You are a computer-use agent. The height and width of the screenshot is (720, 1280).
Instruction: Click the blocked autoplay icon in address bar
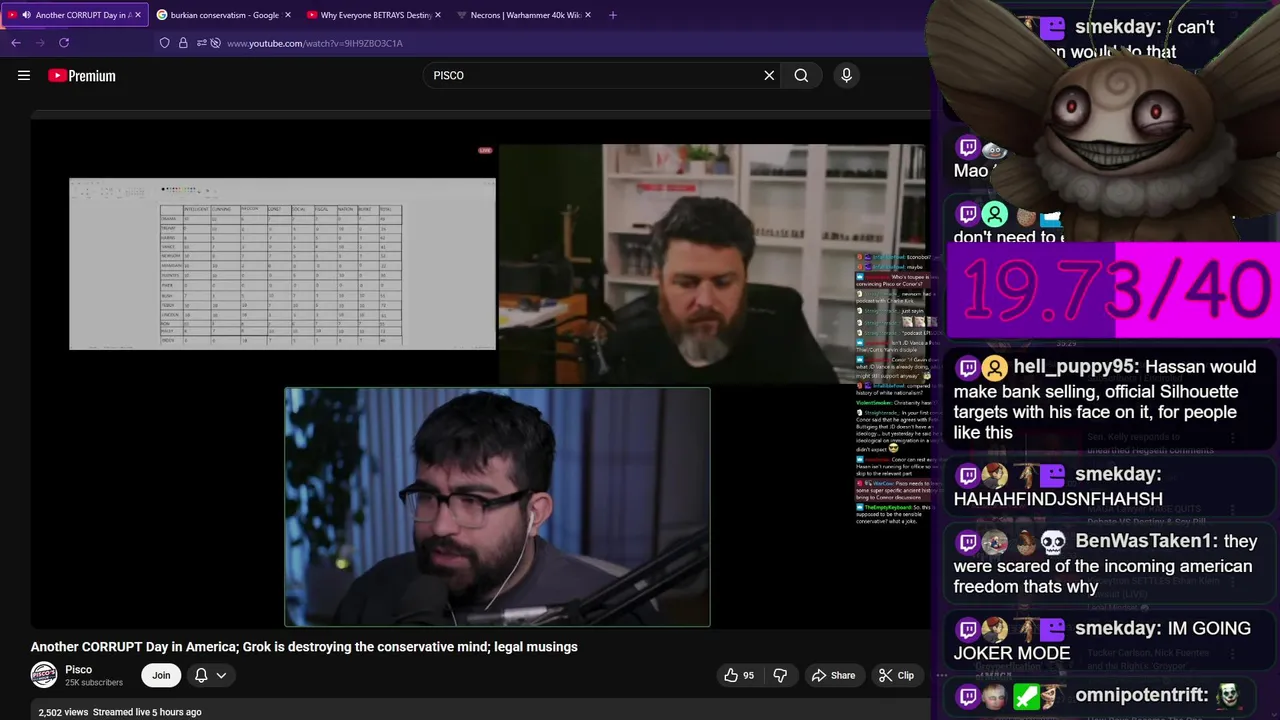[x=215, y=43]
